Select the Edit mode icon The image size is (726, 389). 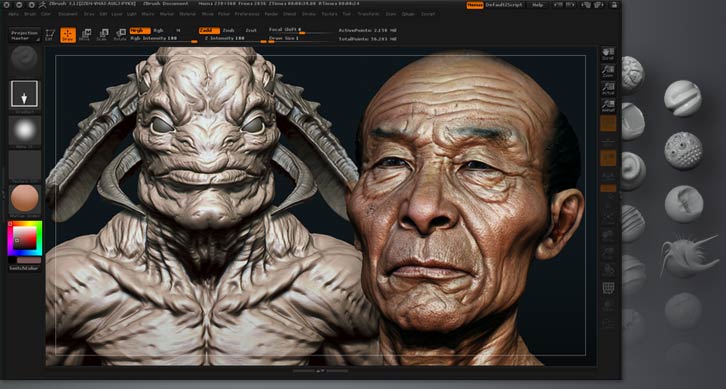point(50,35)
